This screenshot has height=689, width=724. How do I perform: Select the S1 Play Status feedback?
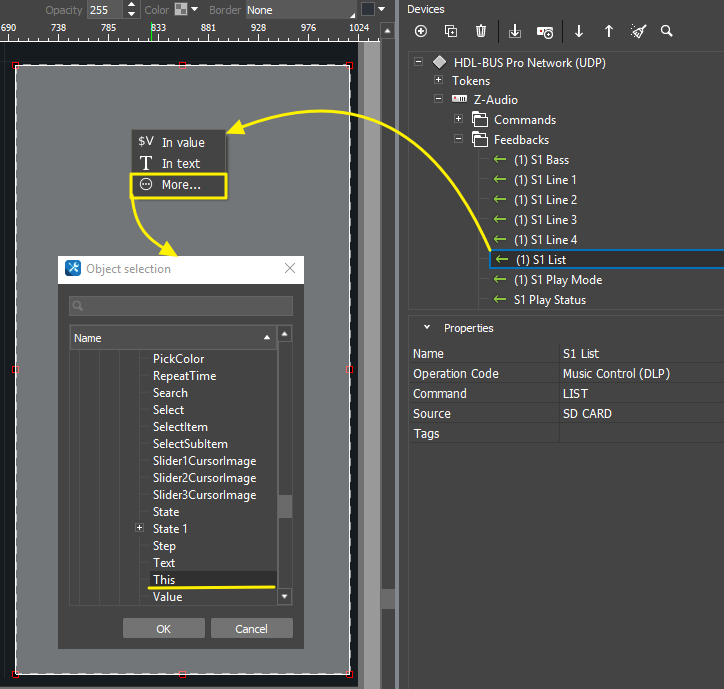(549, 300)
